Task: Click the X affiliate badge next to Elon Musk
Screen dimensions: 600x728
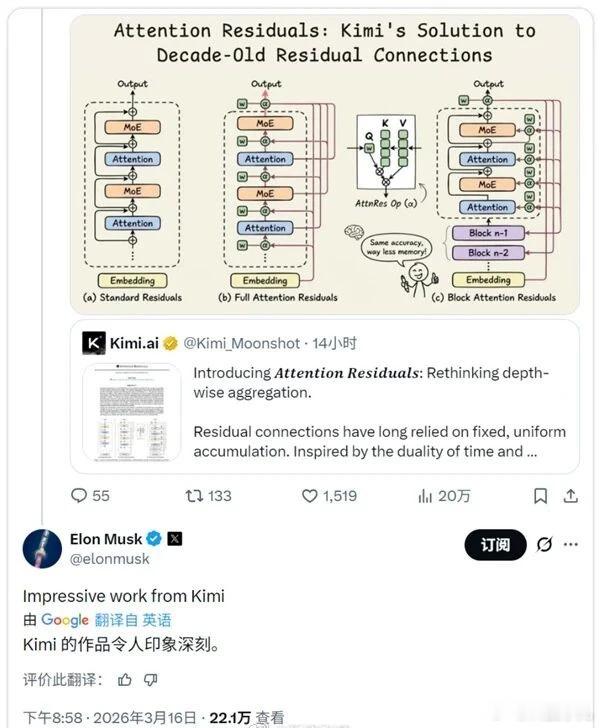Action: click(x=175, y=539)
